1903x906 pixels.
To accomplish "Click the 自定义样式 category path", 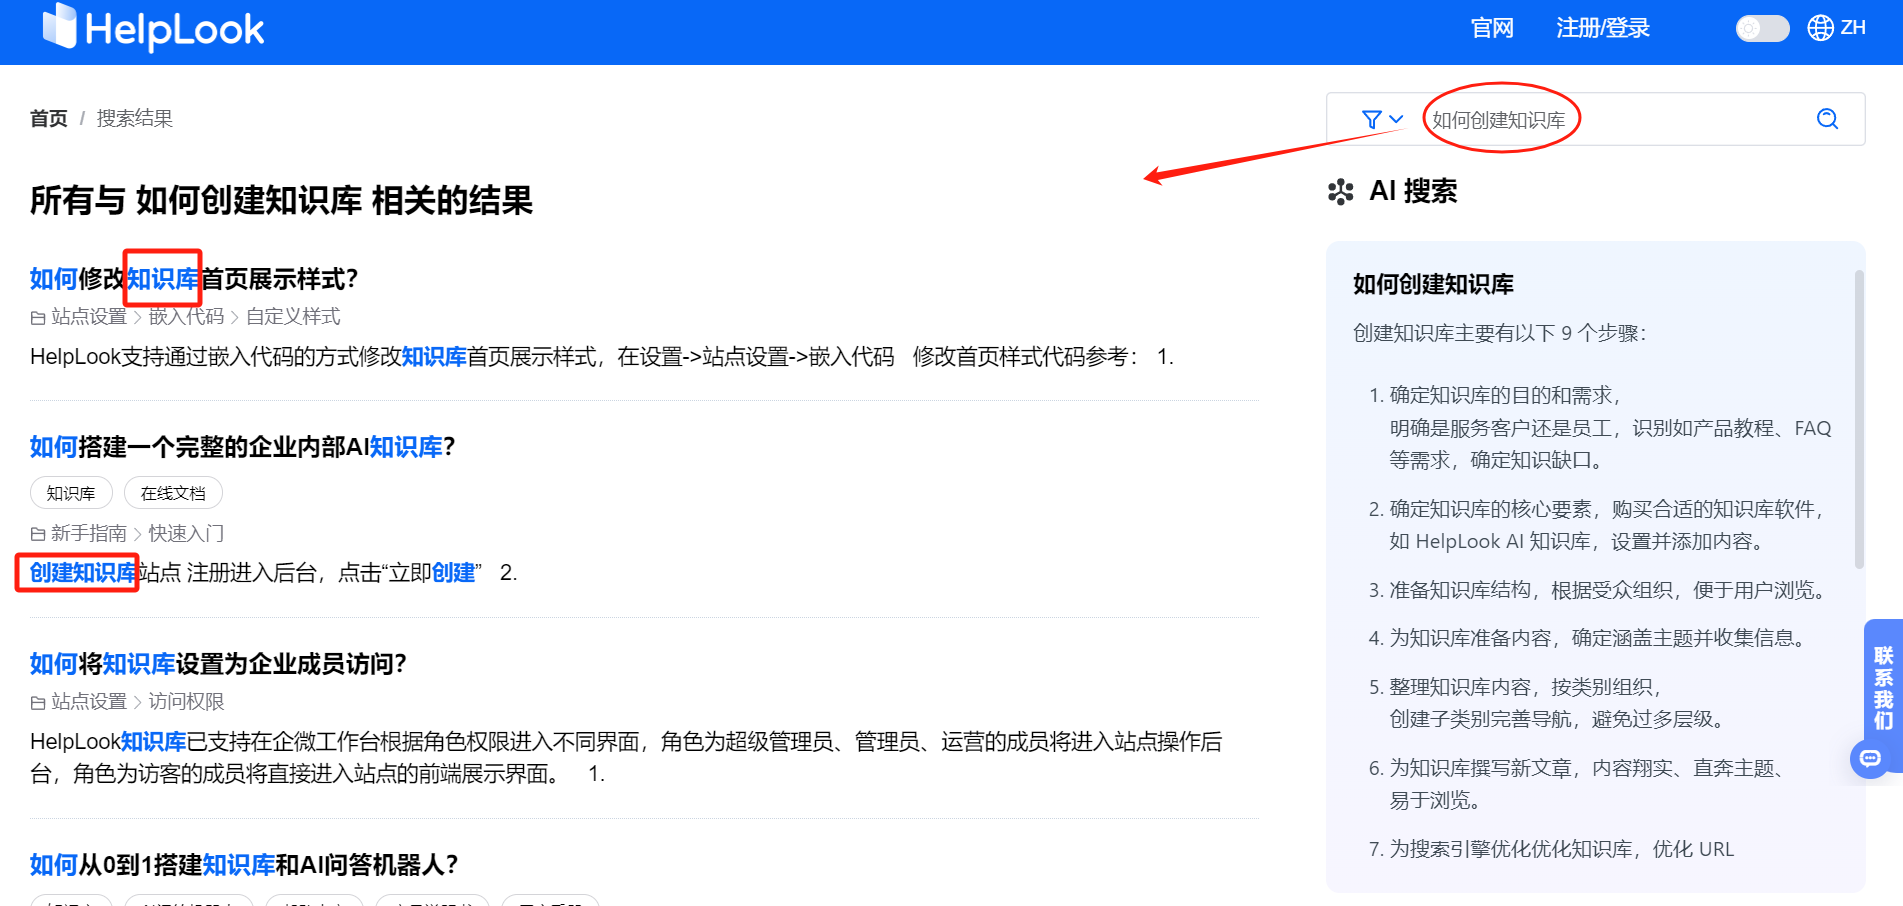I will pyautogui.click(x=293, y=317).
